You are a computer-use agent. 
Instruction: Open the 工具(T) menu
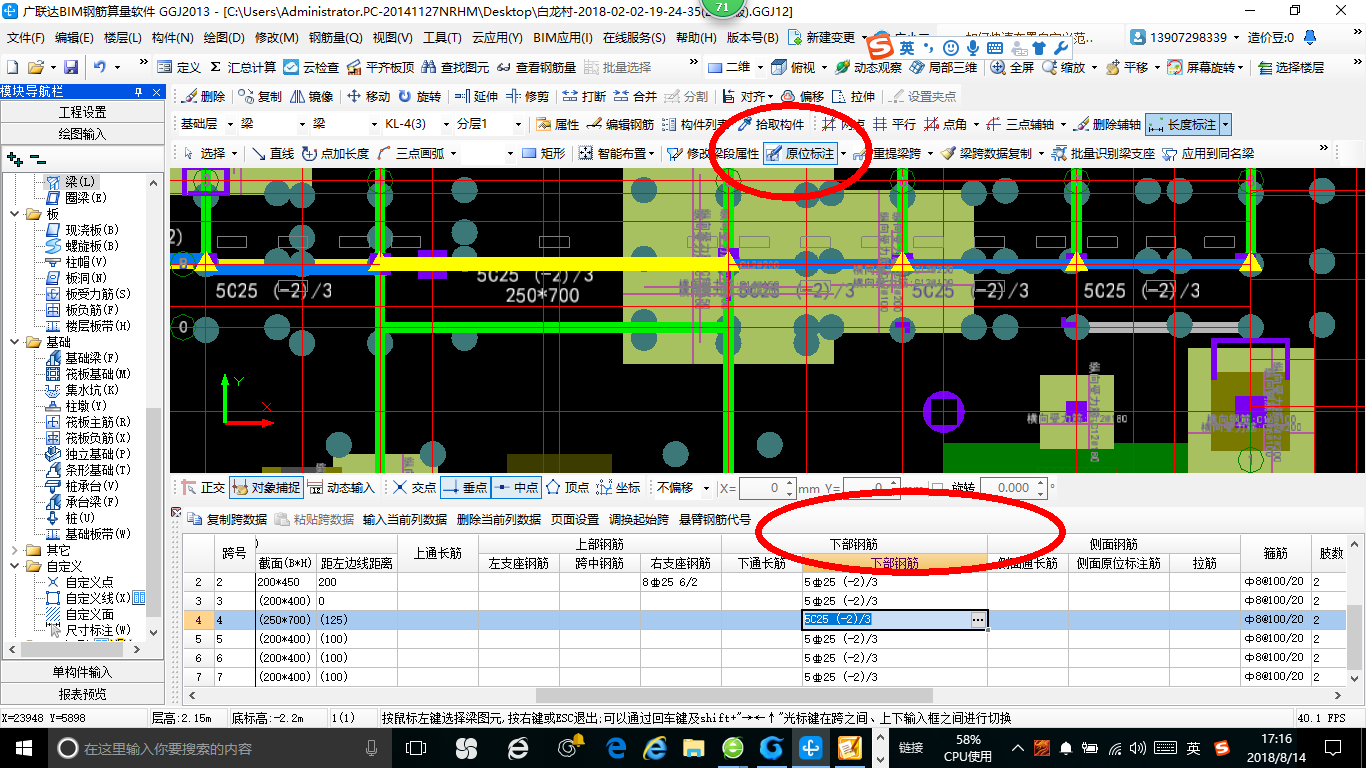(x=442, y=38)
